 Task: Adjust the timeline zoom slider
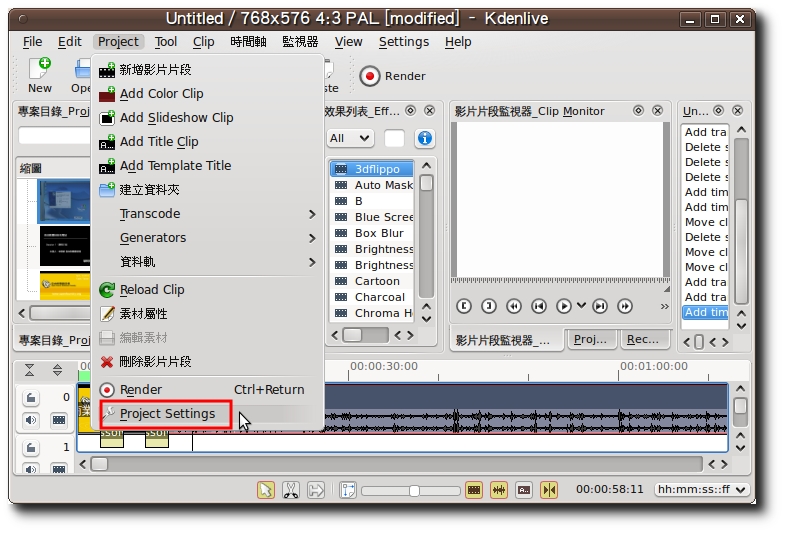(411, 490)
